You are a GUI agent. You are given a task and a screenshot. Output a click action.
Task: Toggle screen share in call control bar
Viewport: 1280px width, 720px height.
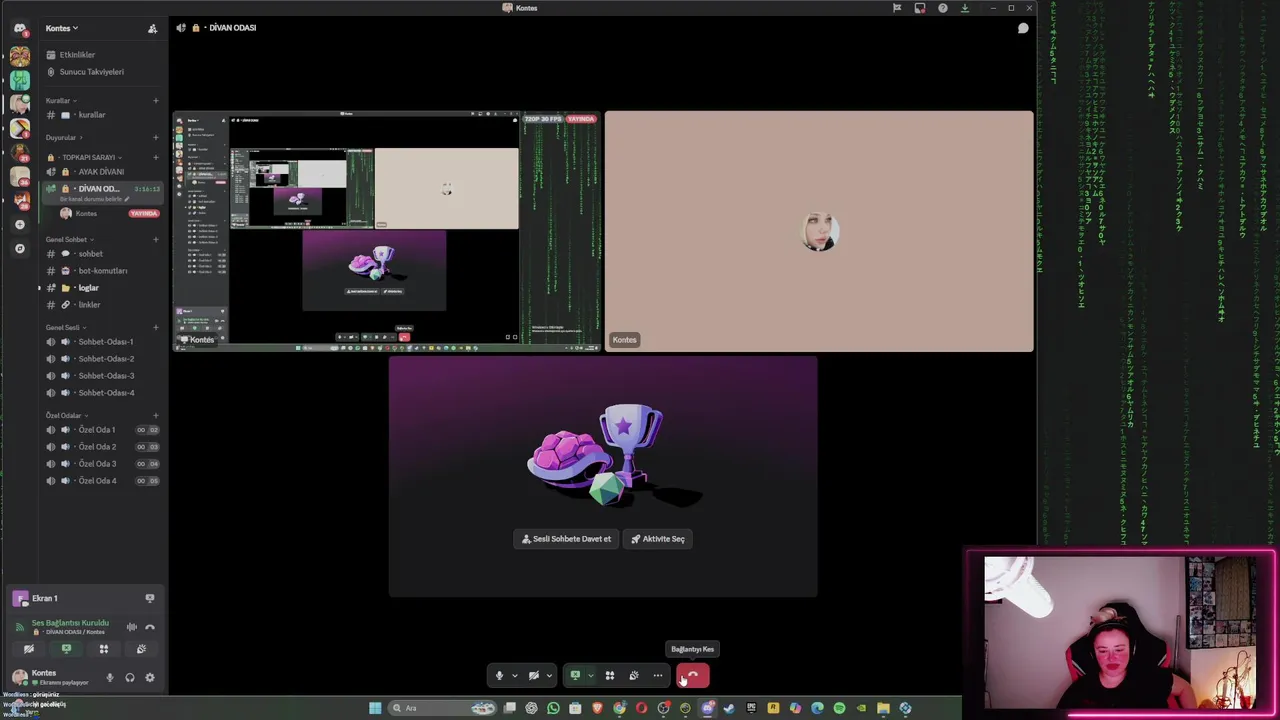pos(575,676)
